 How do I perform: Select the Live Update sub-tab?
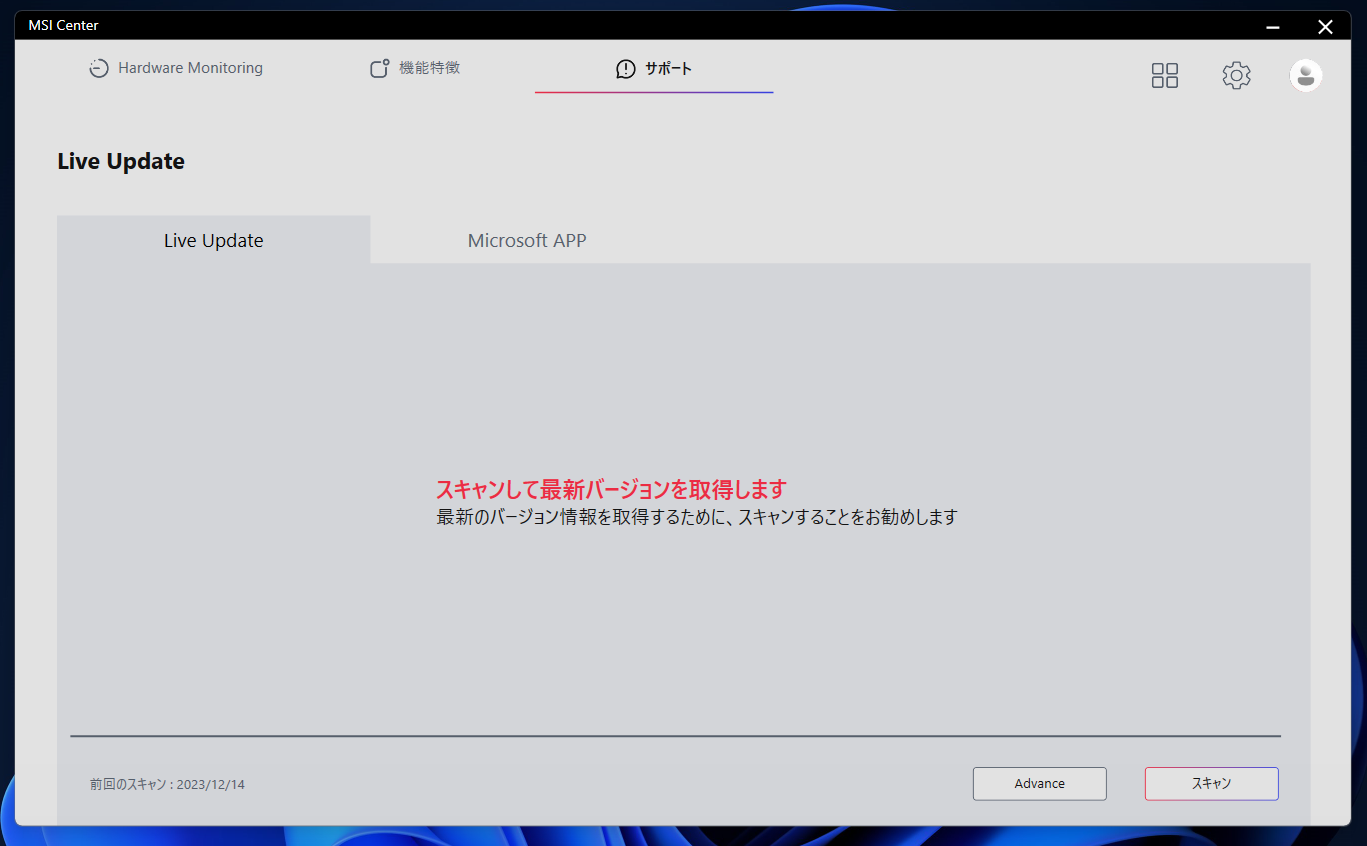pyautogui.click(x=213, y=240)
